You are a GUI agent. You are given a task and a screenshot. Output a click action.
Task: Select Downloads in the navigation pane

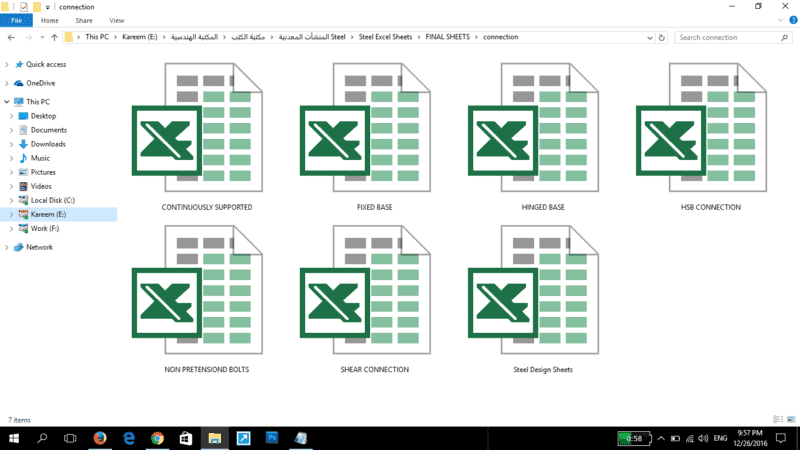[48, 144]
